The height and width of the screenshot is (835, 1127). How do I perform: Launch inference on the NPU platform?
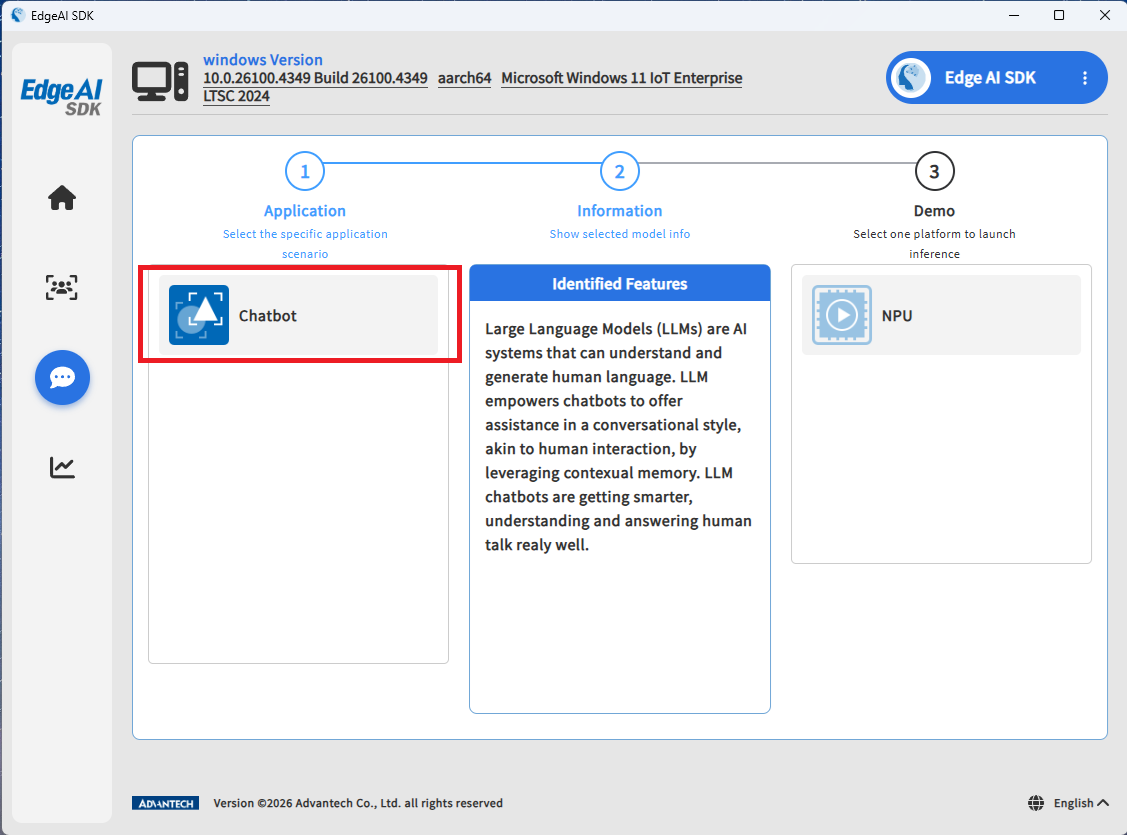(941, 315)
